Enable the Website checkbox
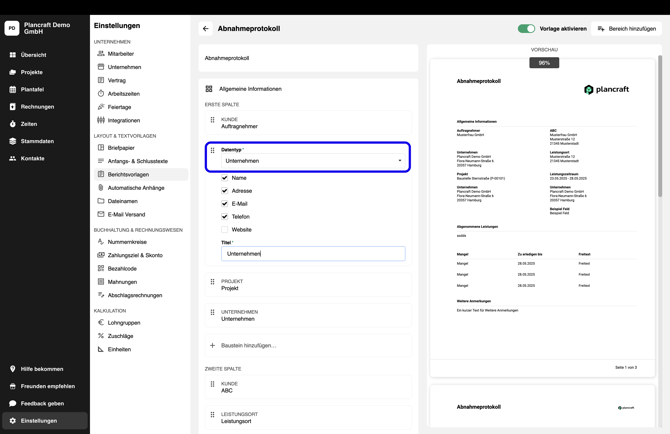The width and height of the screenshot is (670, 434). (224, 229)
